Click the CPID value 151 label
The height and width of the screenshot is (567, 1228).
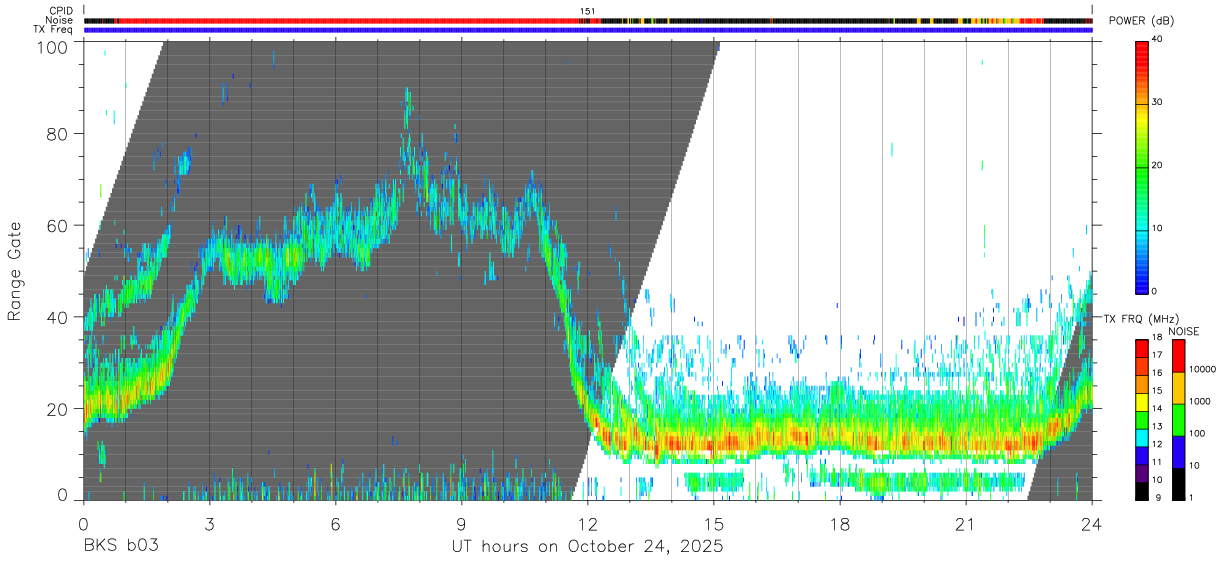coord(588,11)
